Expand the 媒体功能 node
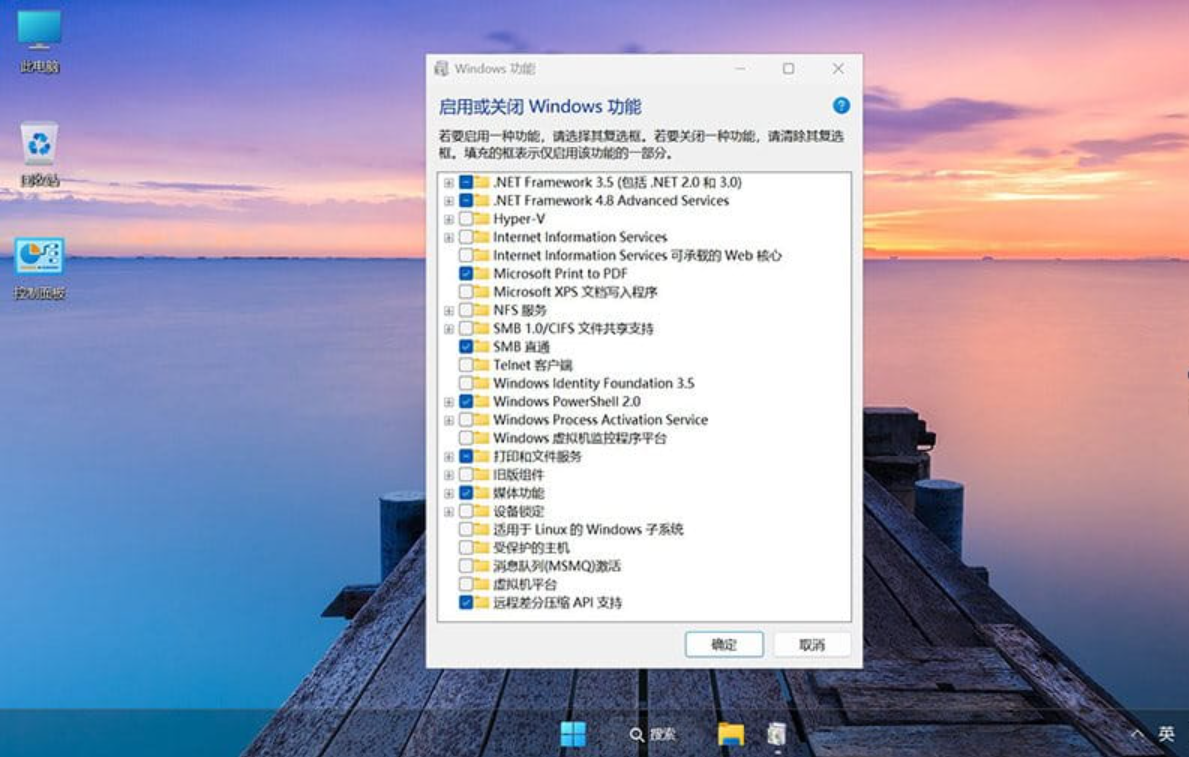 tap(449, 494)
